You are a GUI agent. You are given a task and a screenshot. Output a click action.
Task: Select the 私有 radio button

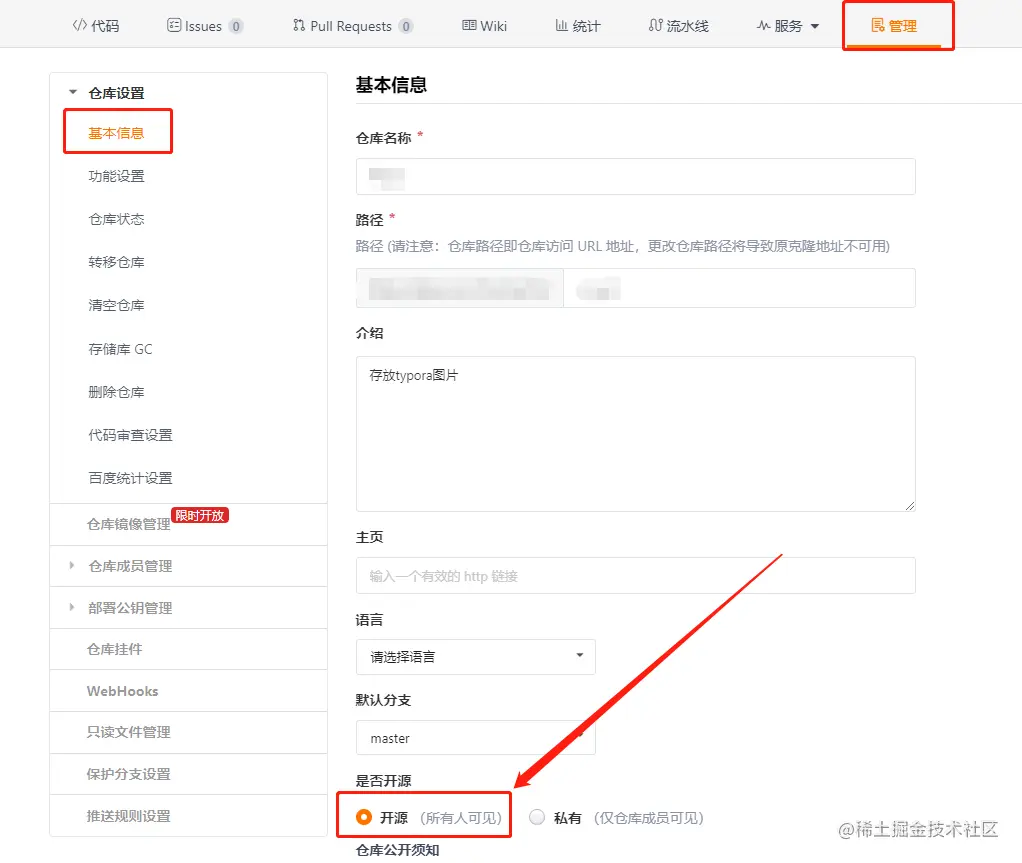pyautogui.click(x=536, y=817)
